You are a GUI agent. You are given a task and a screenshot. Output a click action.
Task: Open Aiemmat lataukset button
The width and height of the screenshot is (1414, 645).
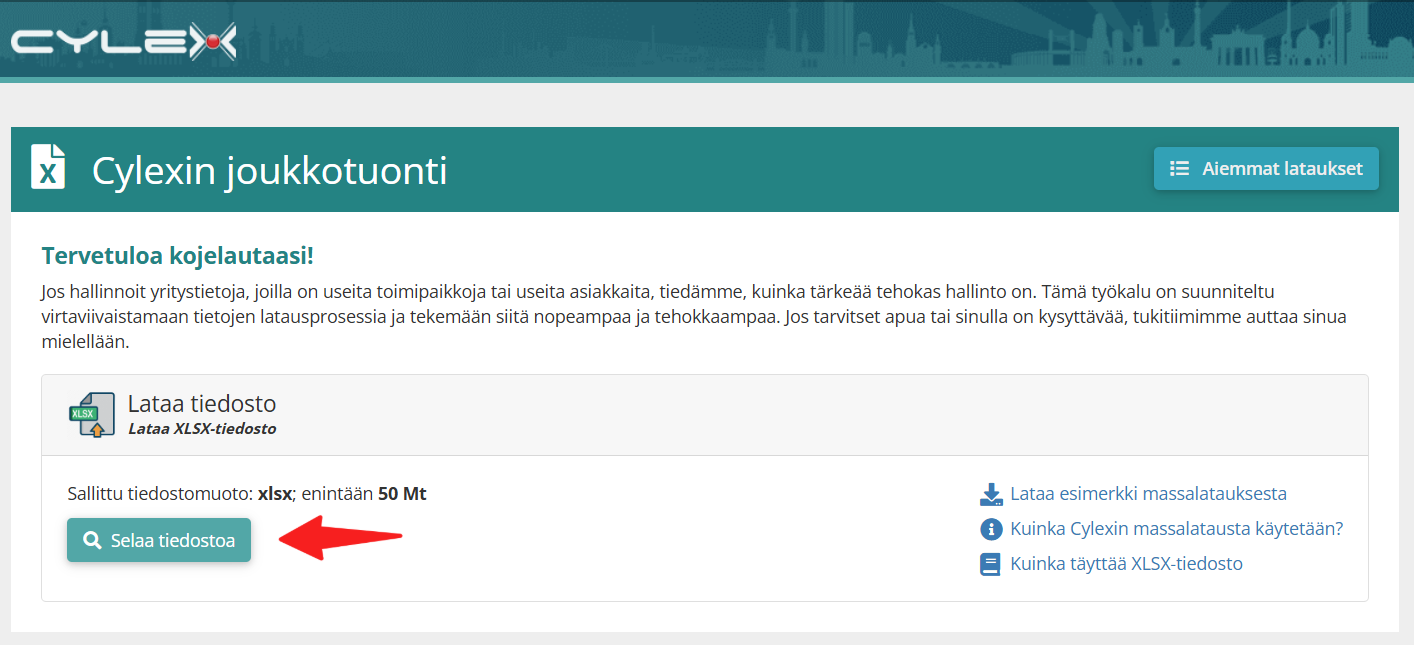pos(1266,169)
